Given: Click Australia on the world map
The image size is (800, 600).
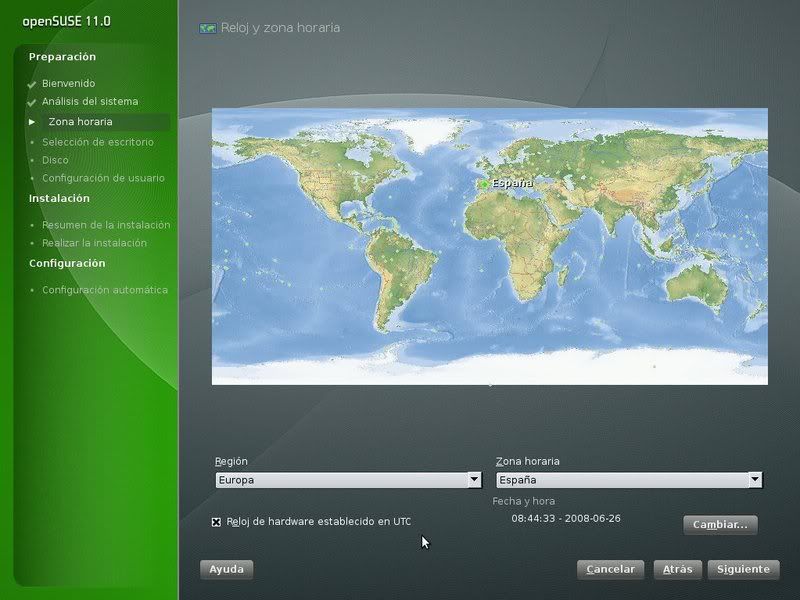Looking at the screenshot, I should click(697, 286).
